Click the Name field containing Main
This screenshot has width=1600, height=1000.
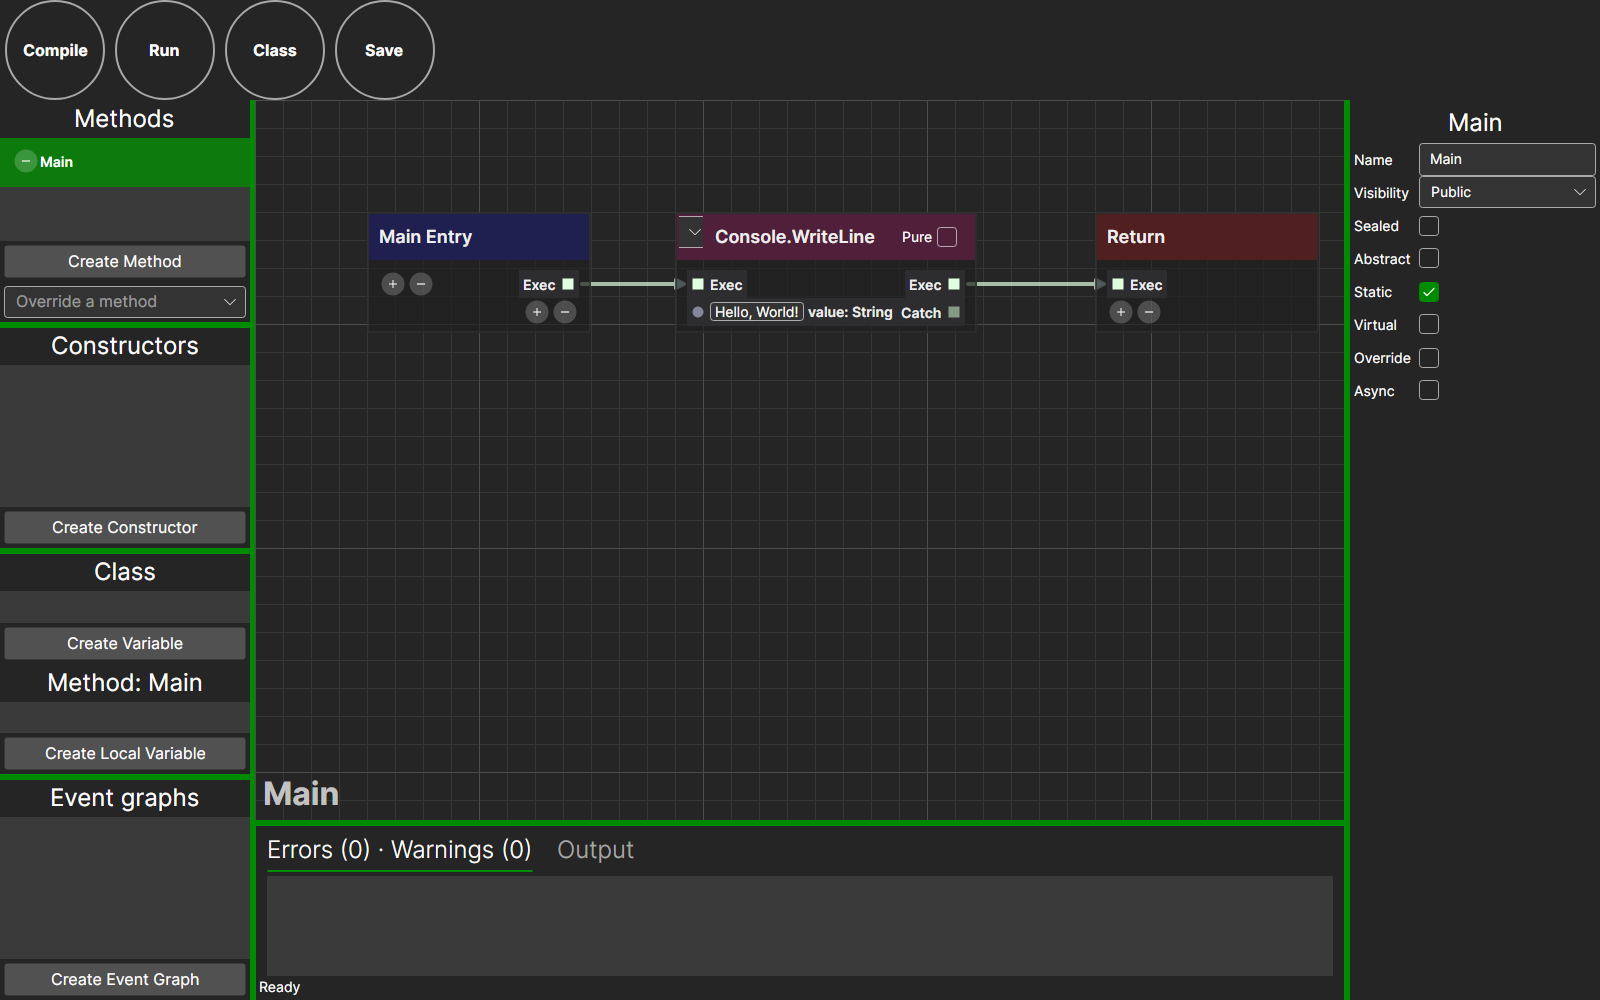(1507, 159)
